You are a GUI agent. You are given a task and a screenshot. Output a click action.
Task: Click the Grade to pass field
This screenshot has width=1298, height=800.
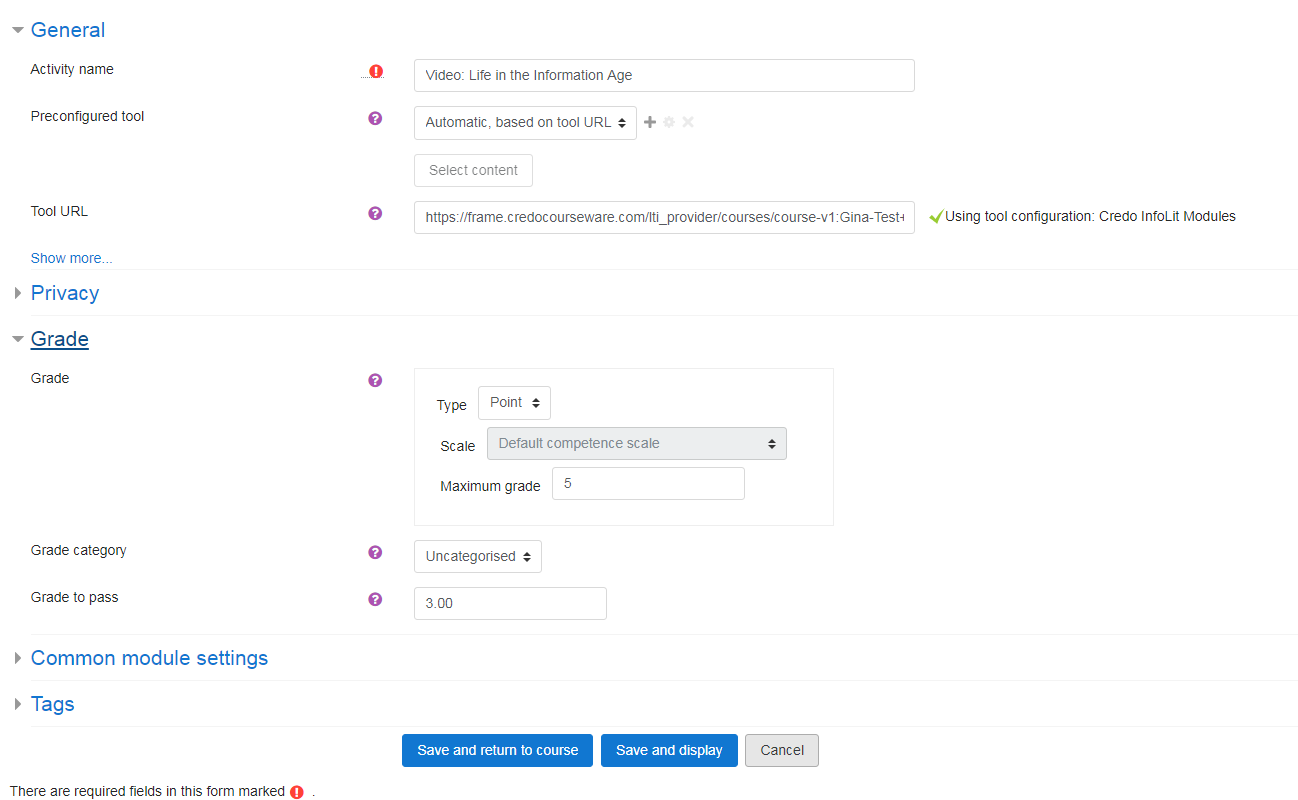click(510, 604)
